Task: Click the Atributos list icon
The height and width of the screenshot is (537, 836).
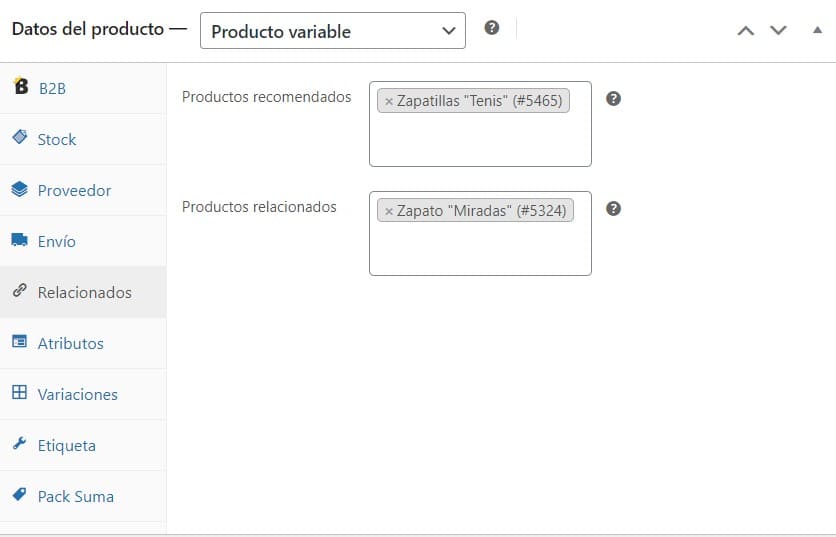Action: click(19, 341)
